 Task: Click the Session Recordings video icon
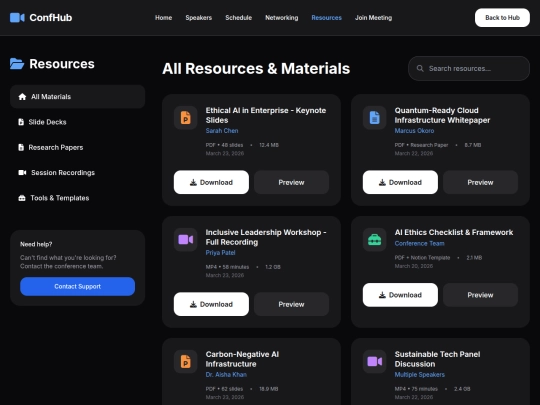[22, 173]
